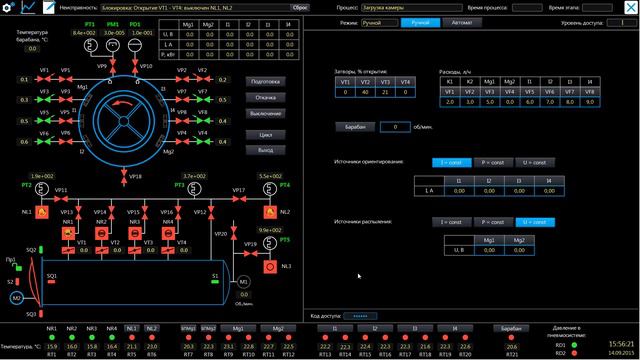Click the Mg2 button in bottom bar
This screenshot has width=640, height=360.
(x=278, y=328)
